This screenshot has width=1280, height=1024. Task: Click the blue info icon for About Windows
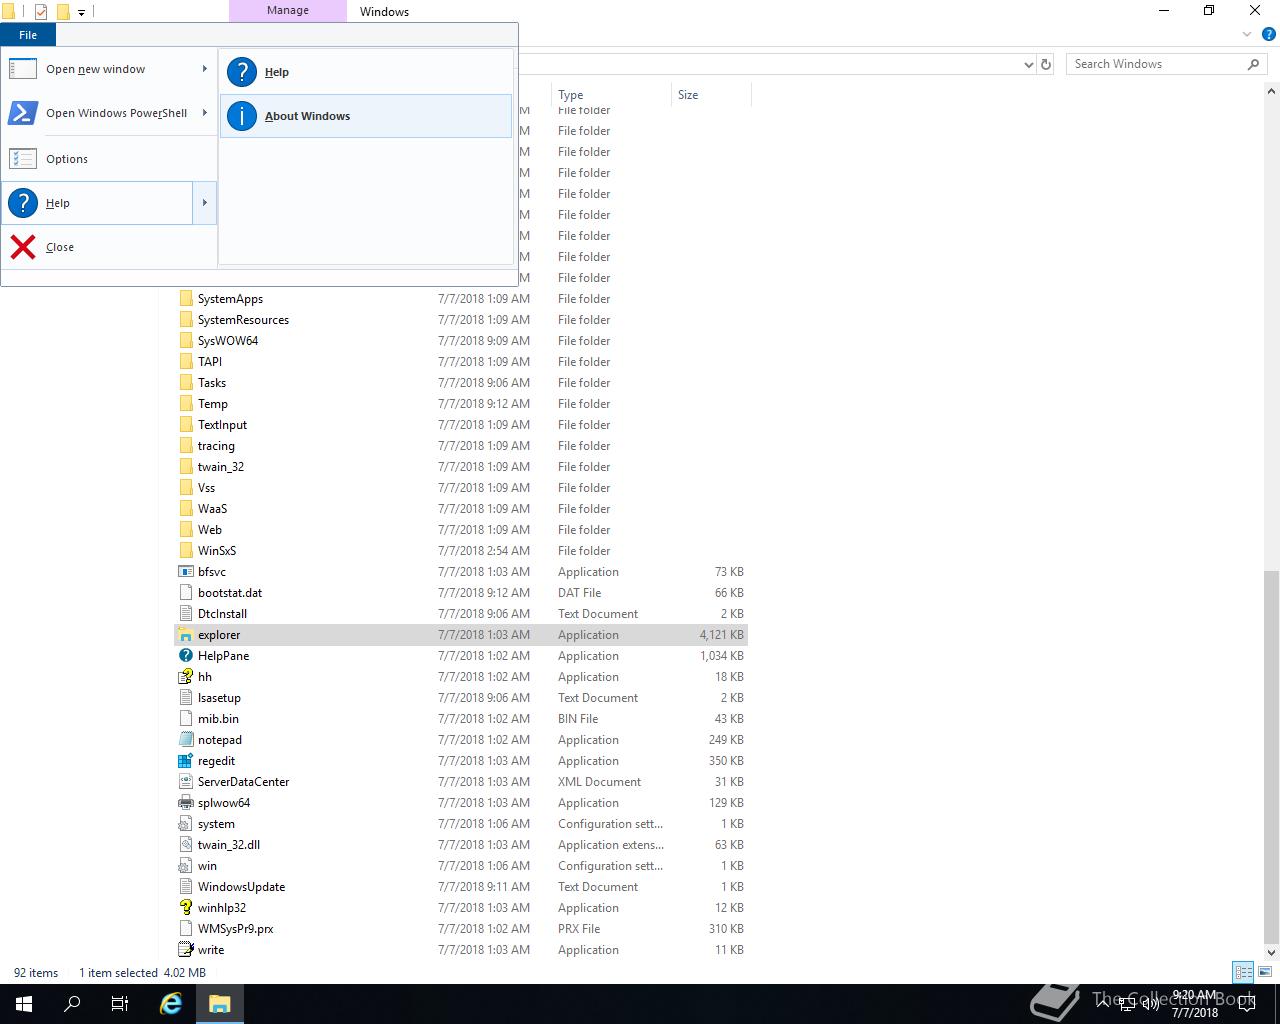click(242, 116)
